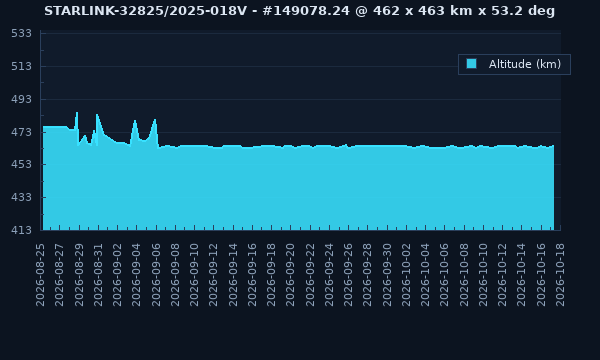Click the 2026-10-06 date label
The height and width of the screenshot is (360, 600).
tap(444, 275)
